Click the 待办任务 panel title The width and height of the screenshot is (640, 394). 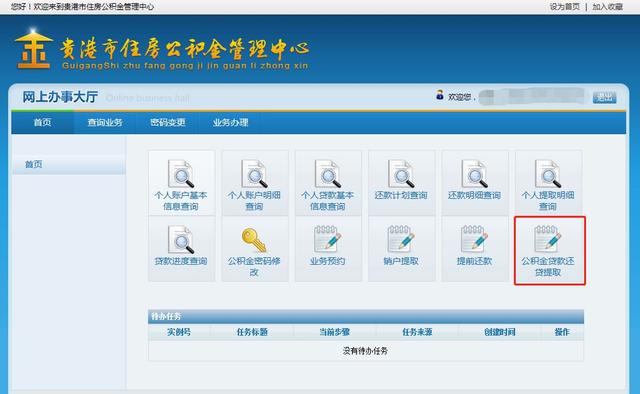[166, 316]
